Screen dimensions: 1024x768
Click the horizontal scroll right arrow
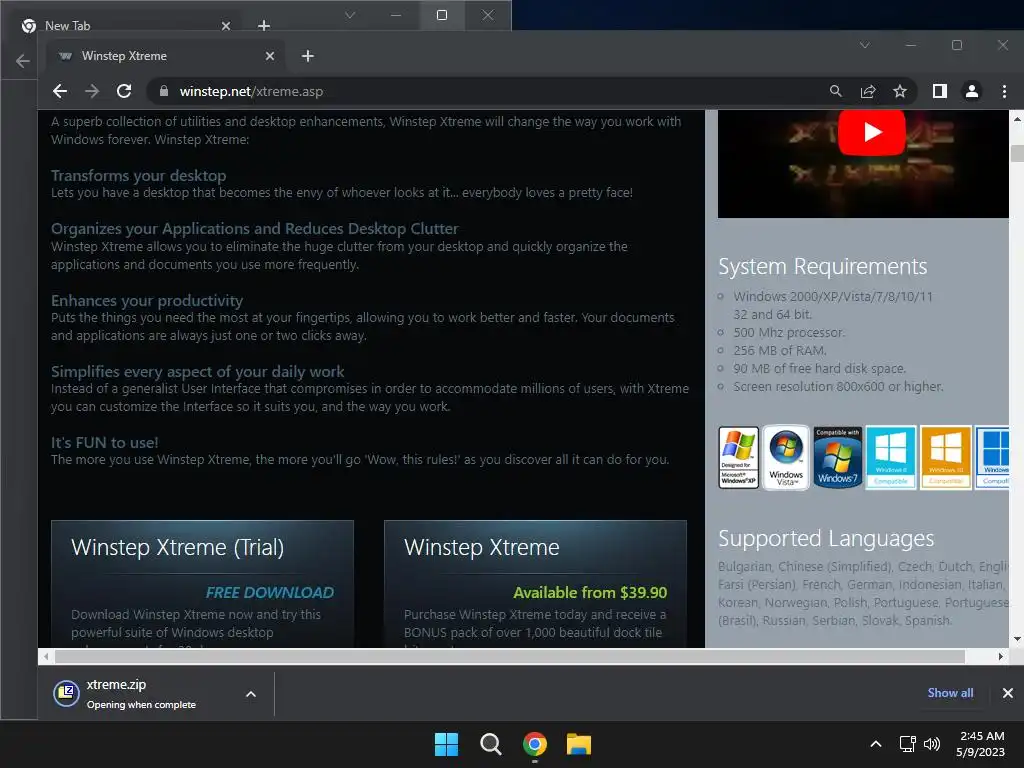(1000, 656)
